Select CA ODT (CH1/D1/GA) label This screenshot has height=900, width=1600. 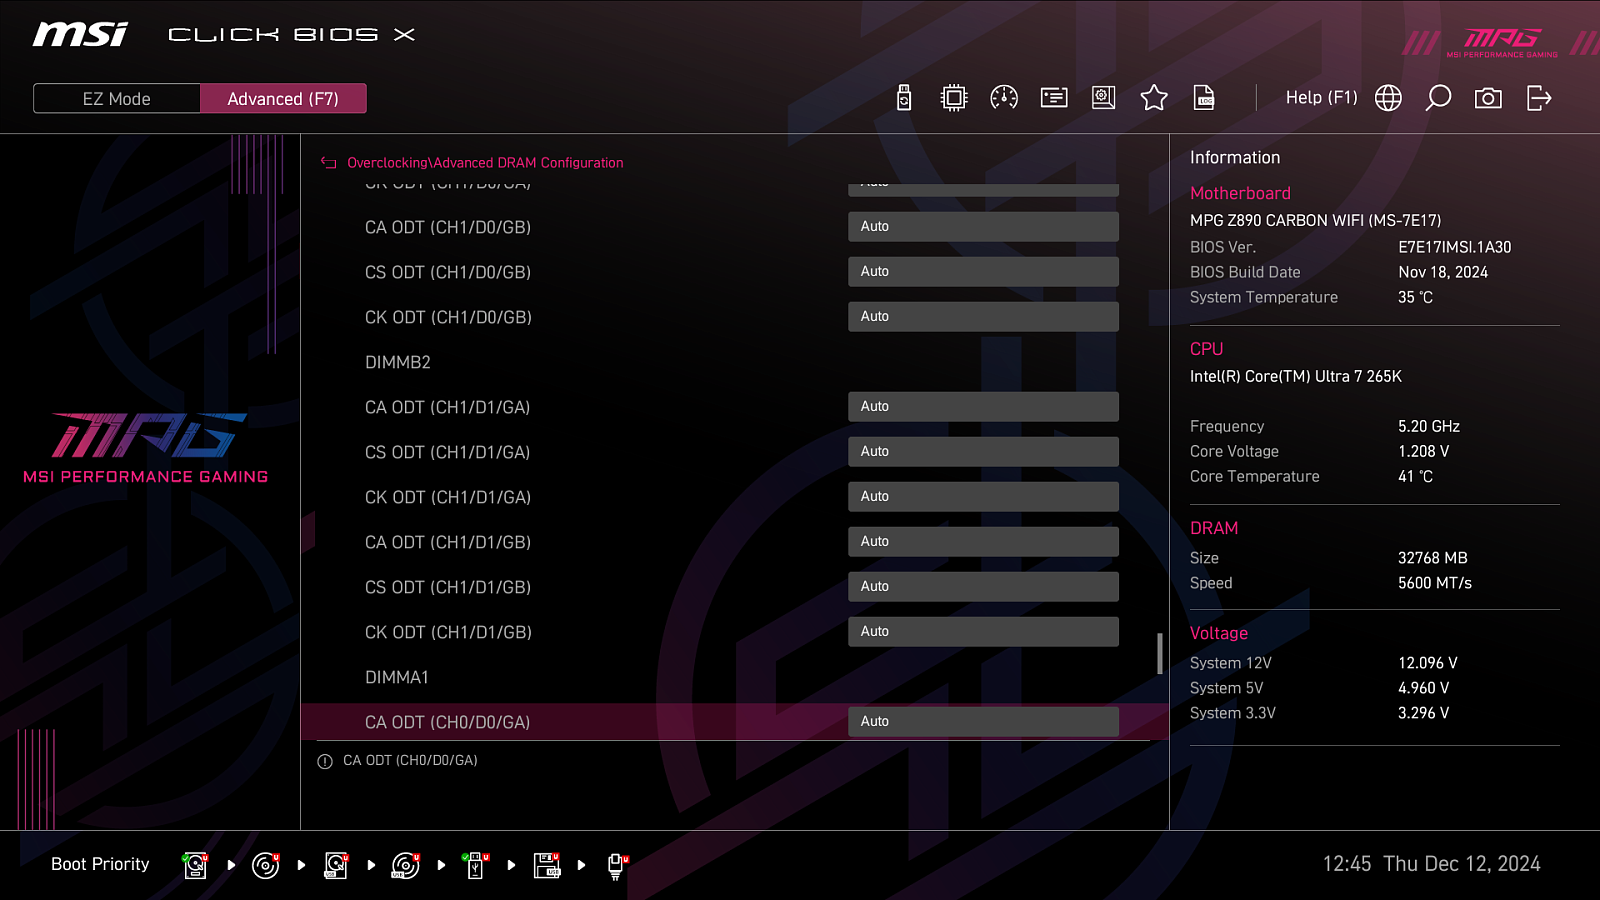pos(448,408)
